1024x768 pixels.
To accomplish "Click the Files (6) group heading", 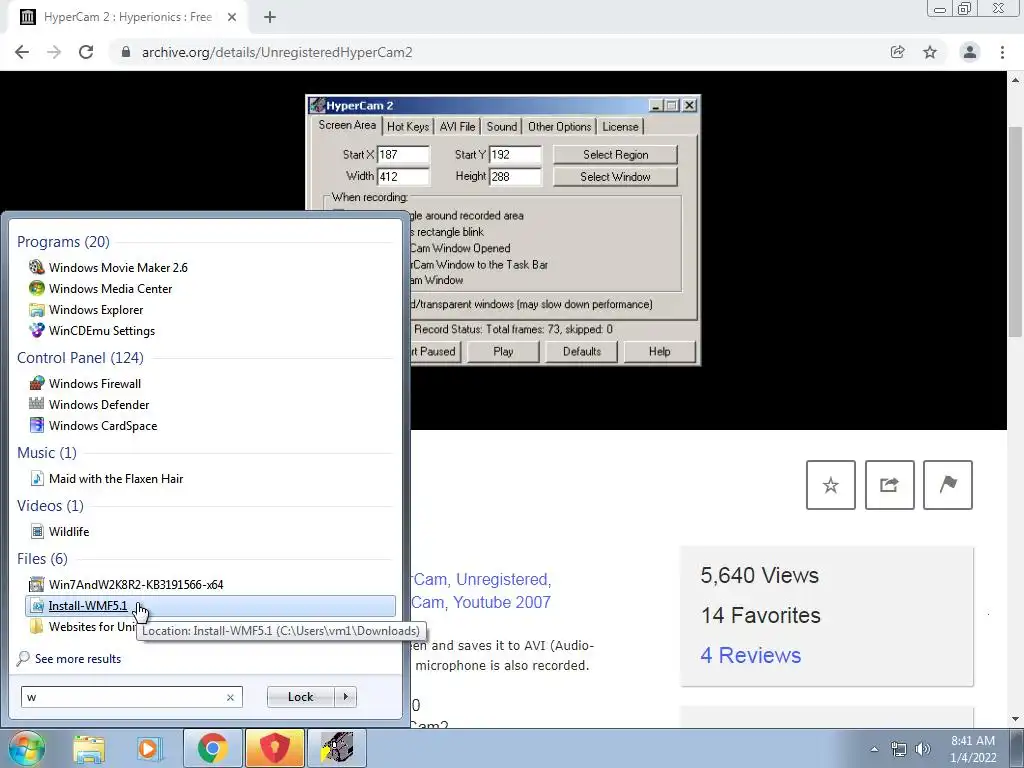I will [42, 559].
